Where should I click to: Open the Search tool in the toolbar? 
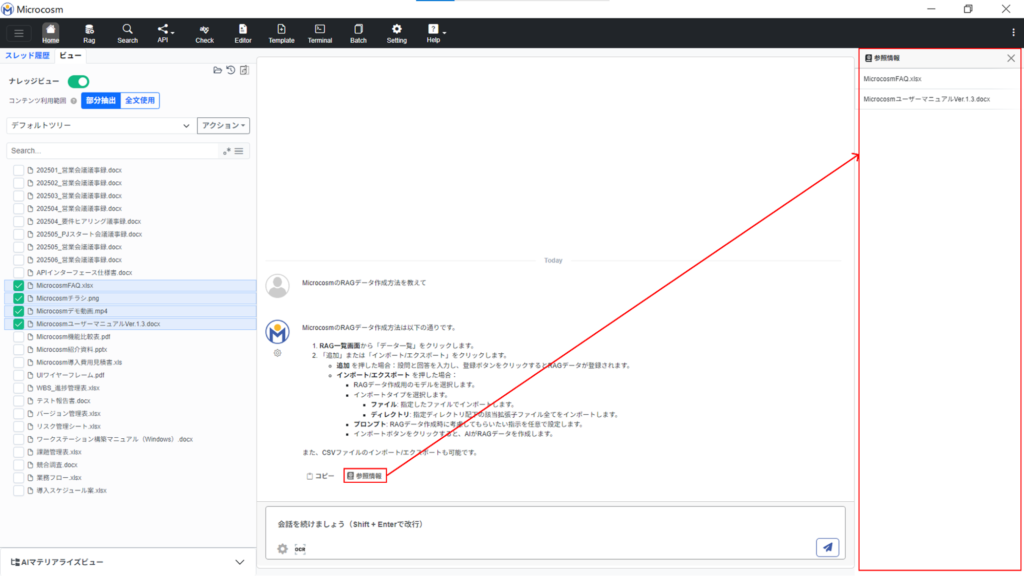point(127,33)
